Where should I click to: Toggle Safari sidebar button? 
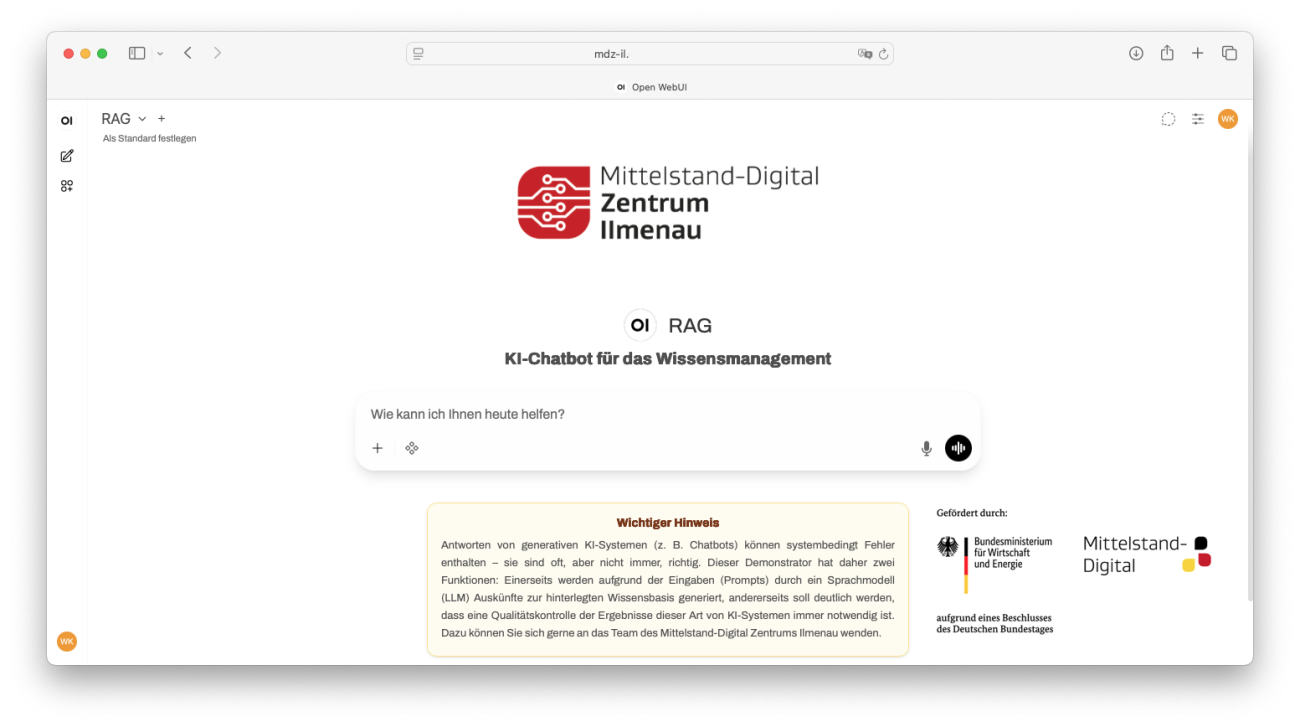(x=137, y=53)
